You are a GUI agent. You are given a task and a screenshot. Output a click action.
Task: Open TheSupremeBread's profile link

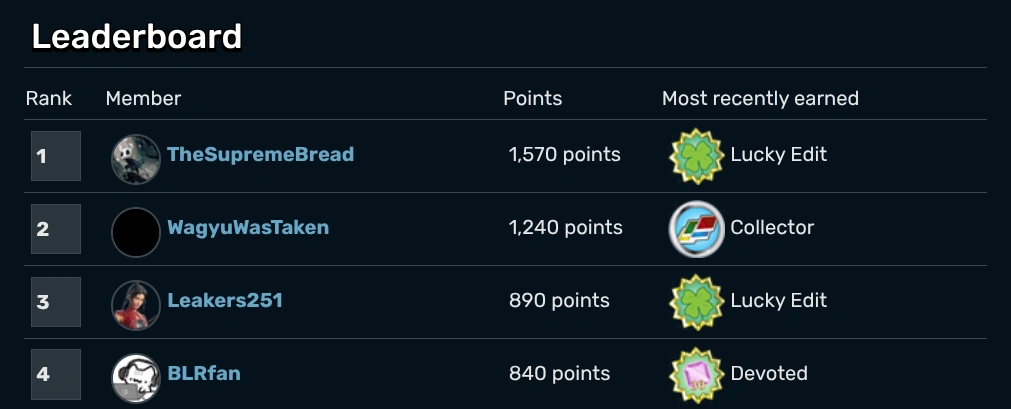coord(260,155)
